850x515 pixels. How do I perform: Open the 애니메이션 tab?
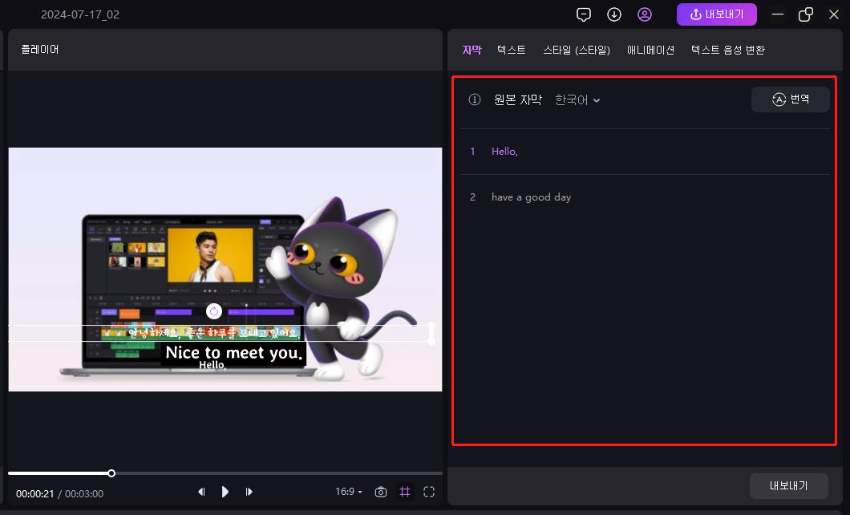(650, 50)
